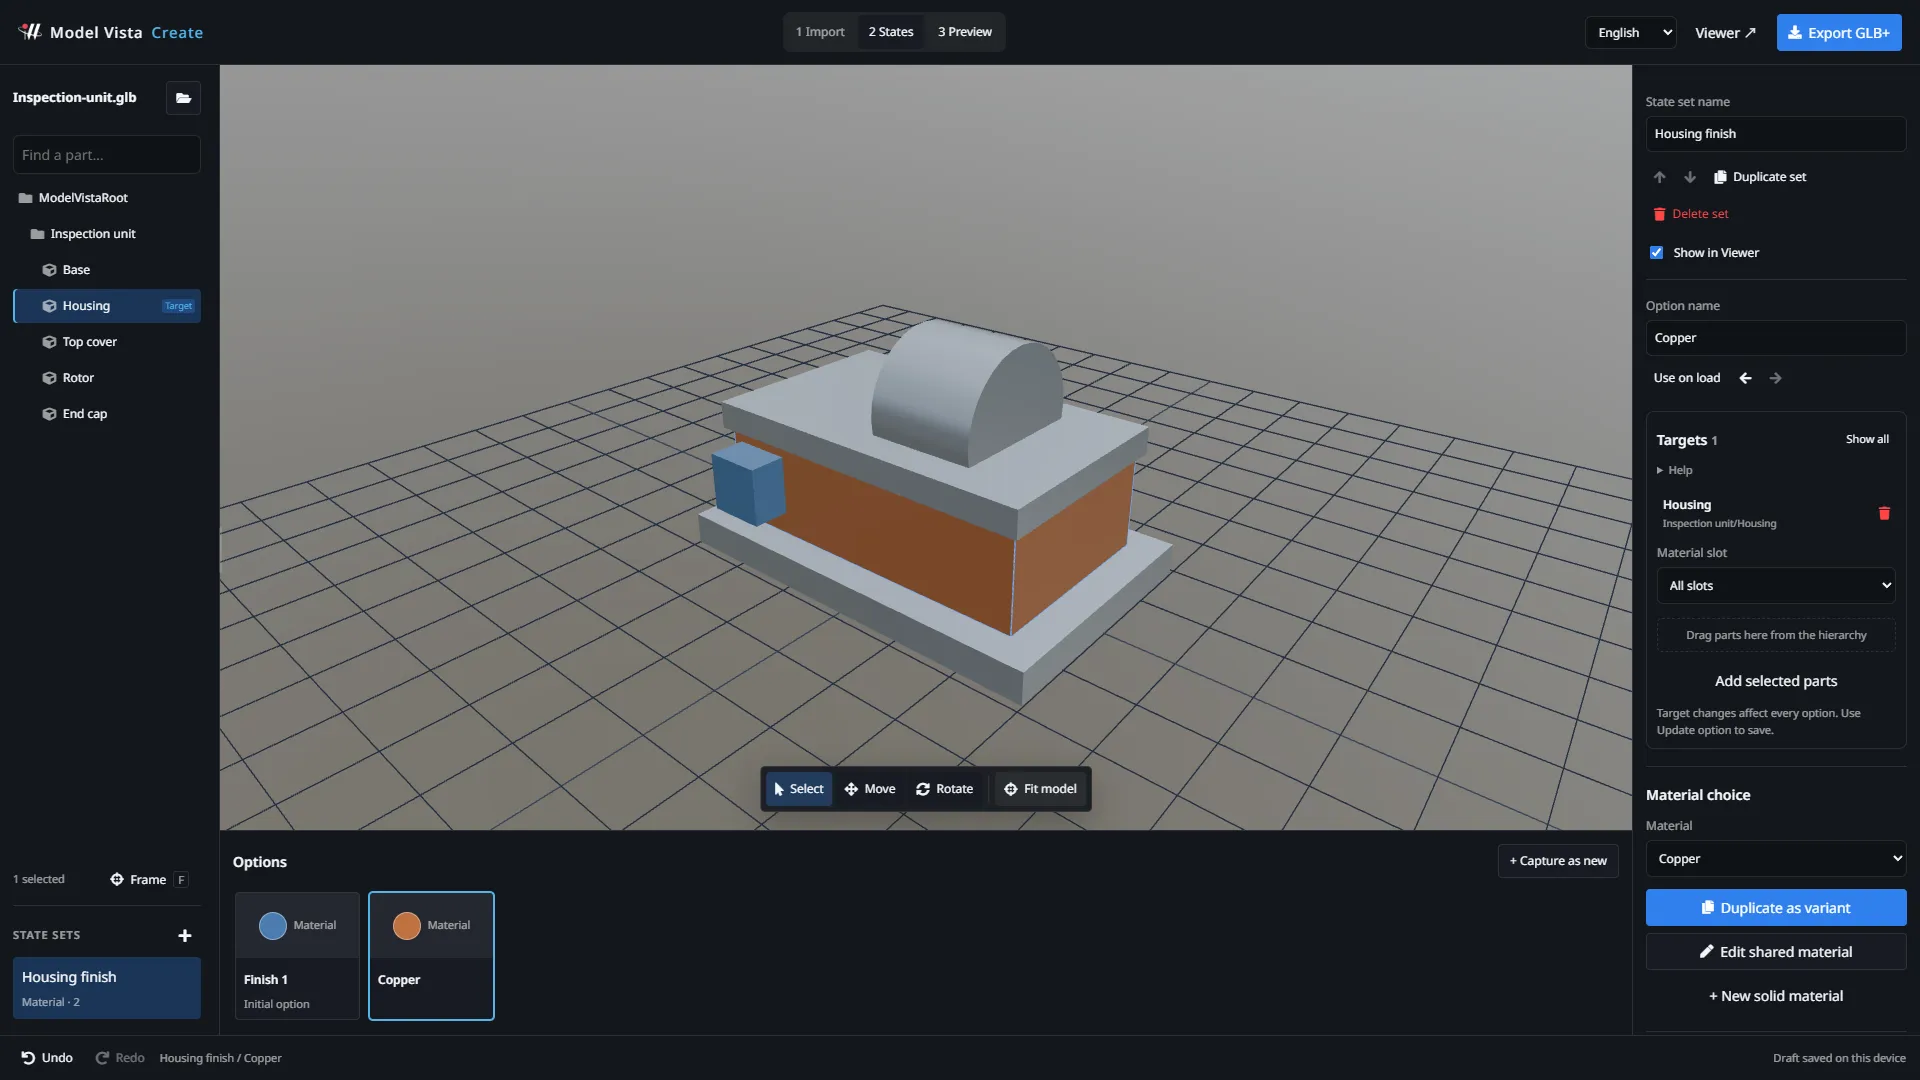Select End cap part in hierarchy
Image resolution: width=1920 pixels, height=1080 pixels.
click(107, 414)
